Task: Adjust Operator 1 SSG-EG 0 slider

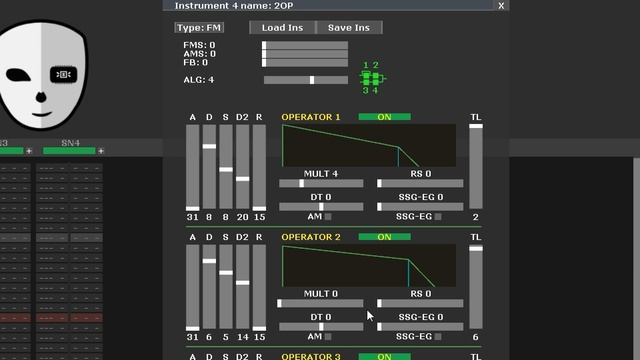Action: [x=420, y=207]
